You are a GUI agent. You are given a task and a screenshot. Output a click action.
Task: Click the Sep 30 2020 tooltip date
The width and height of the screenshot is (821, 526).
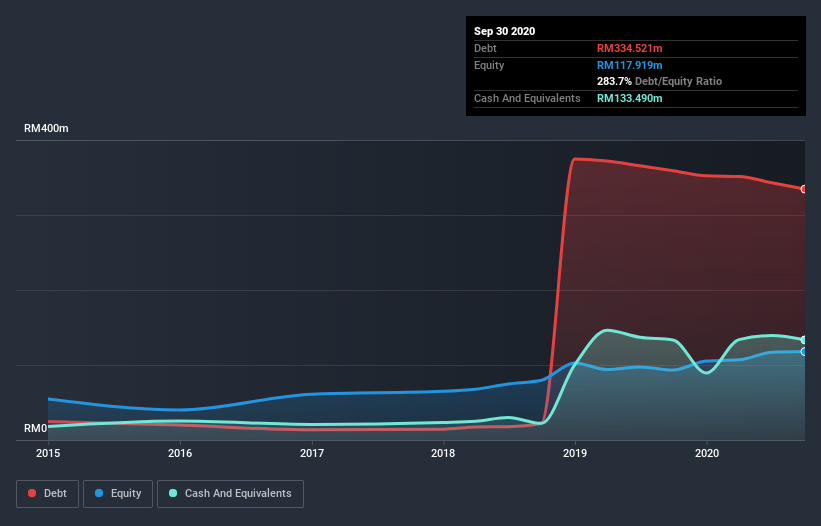pyautogui.click(x=505, y=31)
